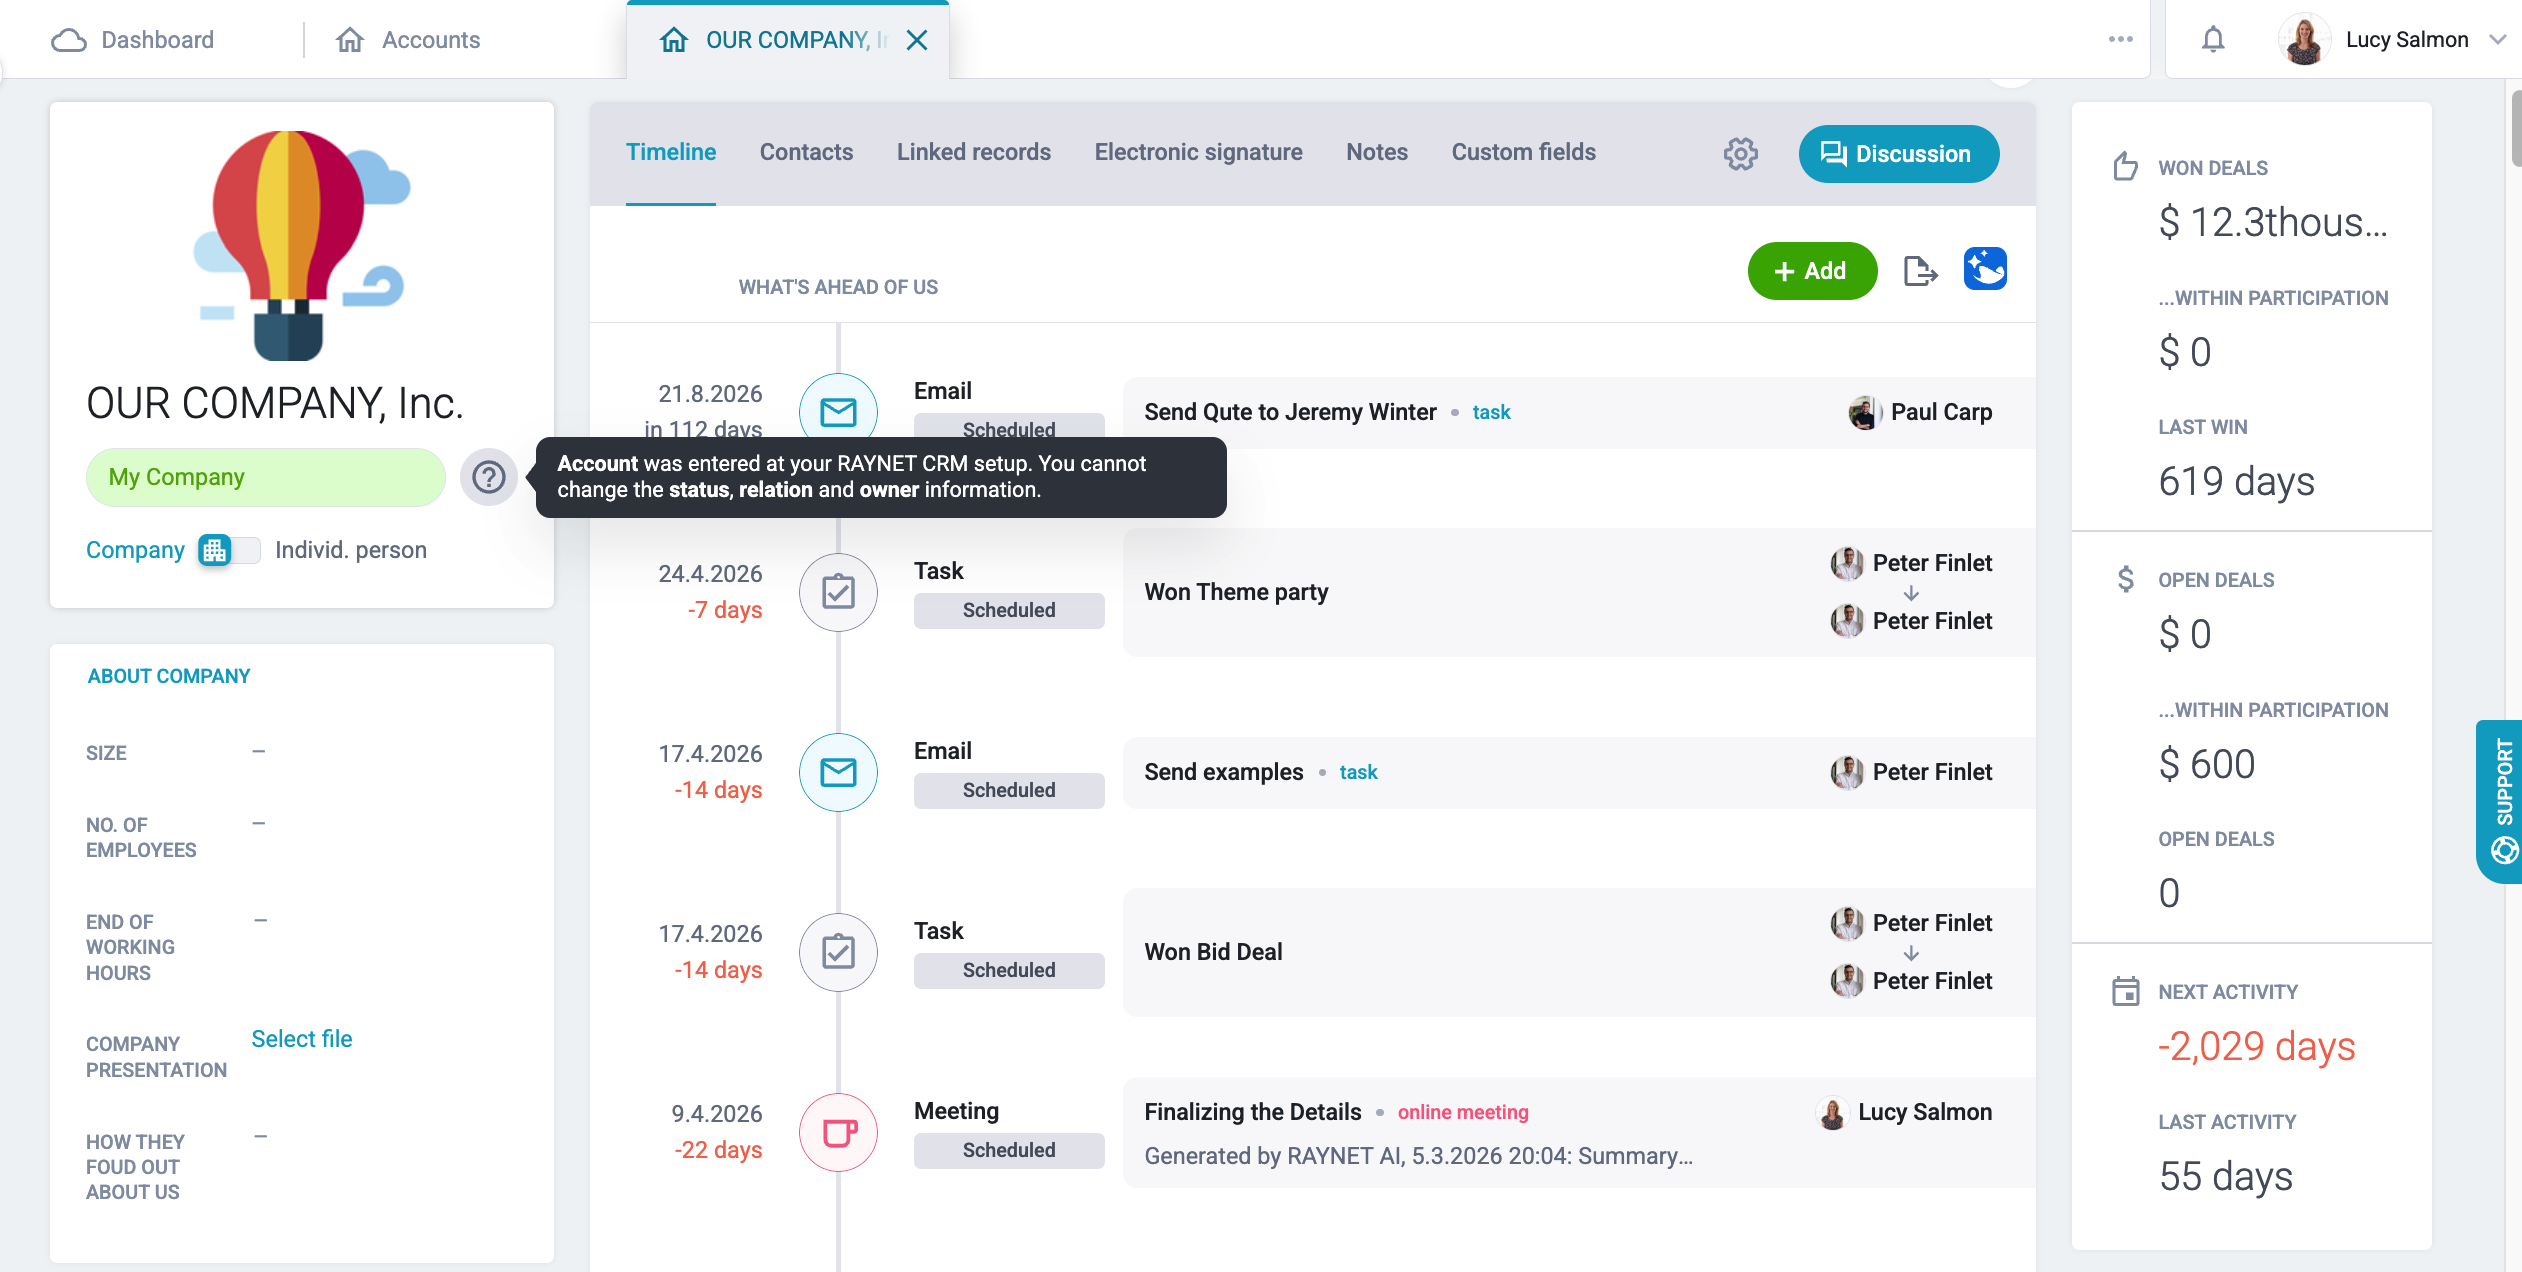The image size is (2522, 1272).
Task: Click Select file for company presentation
Action: tap(301, 1039)
